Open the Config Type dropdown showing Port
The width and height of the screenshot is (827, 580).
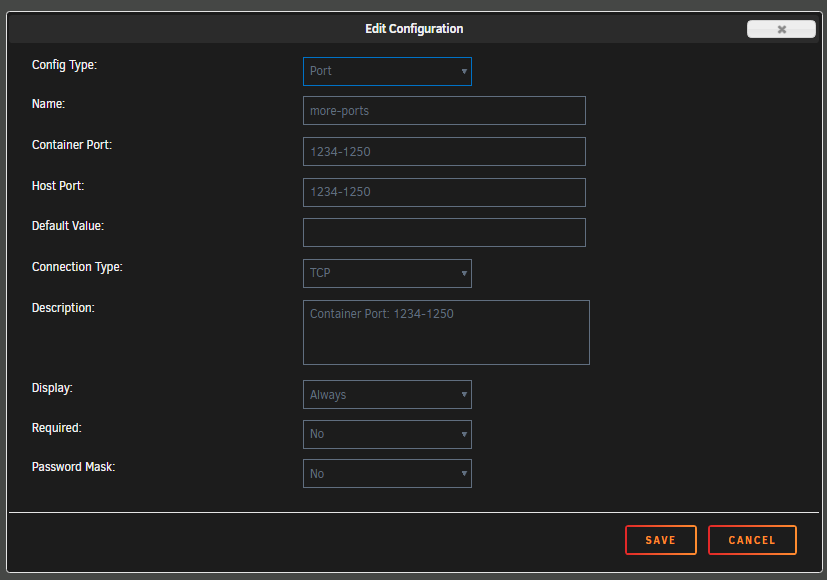(387, 71)
